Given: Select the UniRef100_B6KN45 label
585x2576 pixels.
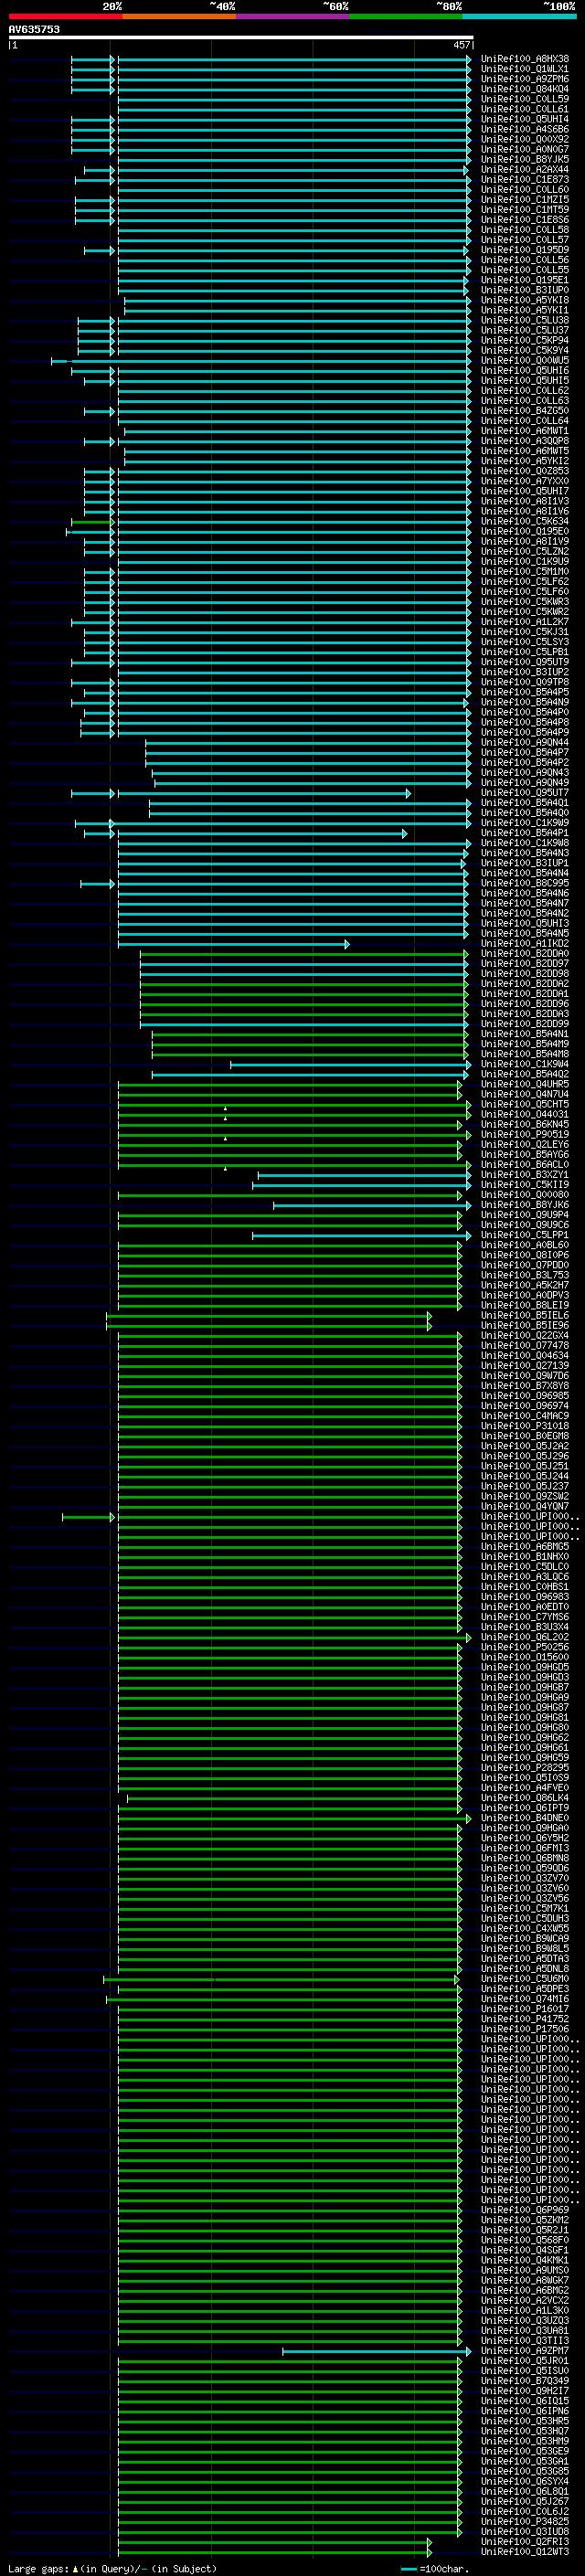Looking at the screenshot, I should [x=525, y=1124].
